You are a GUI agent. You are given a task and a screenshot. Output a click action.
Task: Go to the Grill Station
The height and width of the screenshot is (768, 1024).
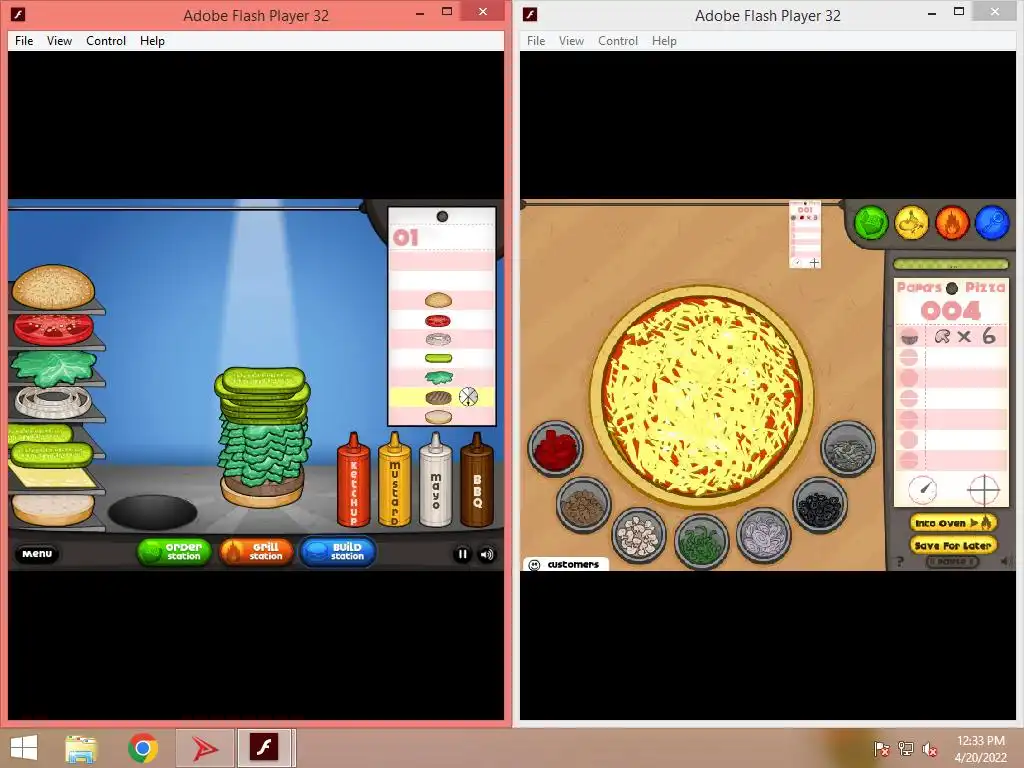256,552
